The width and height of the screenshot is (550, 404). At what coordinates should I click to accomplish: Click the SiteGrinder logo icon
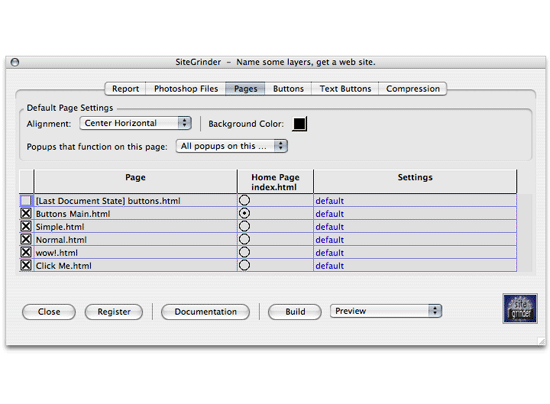pyautogui.click(x=520, y=309)
